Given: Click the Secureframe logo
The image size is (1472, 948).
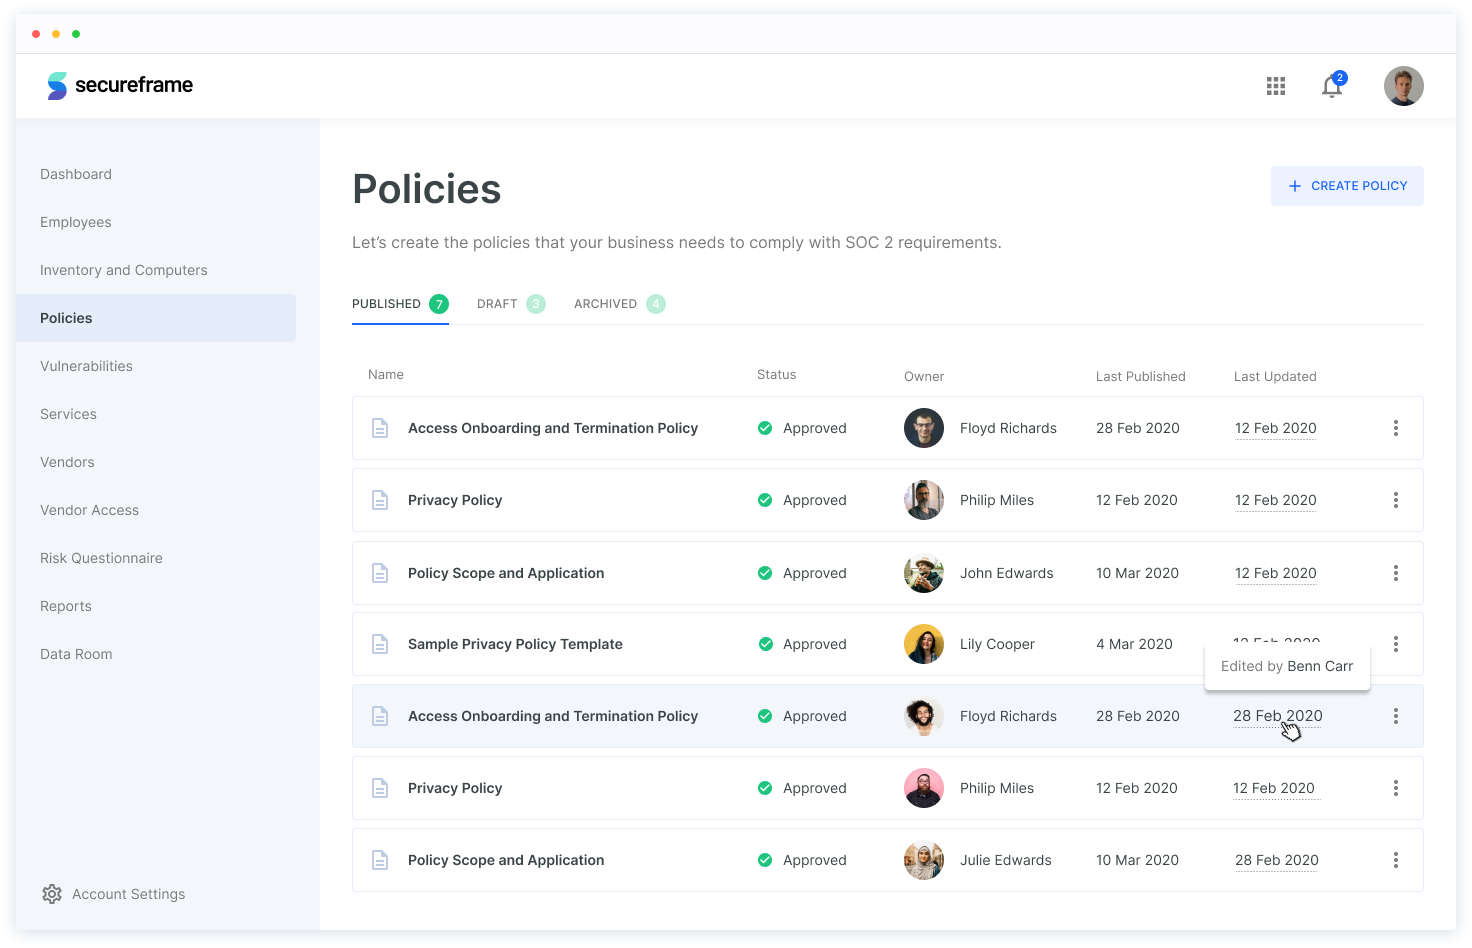Looking at the screenshot, I should 120,86.
